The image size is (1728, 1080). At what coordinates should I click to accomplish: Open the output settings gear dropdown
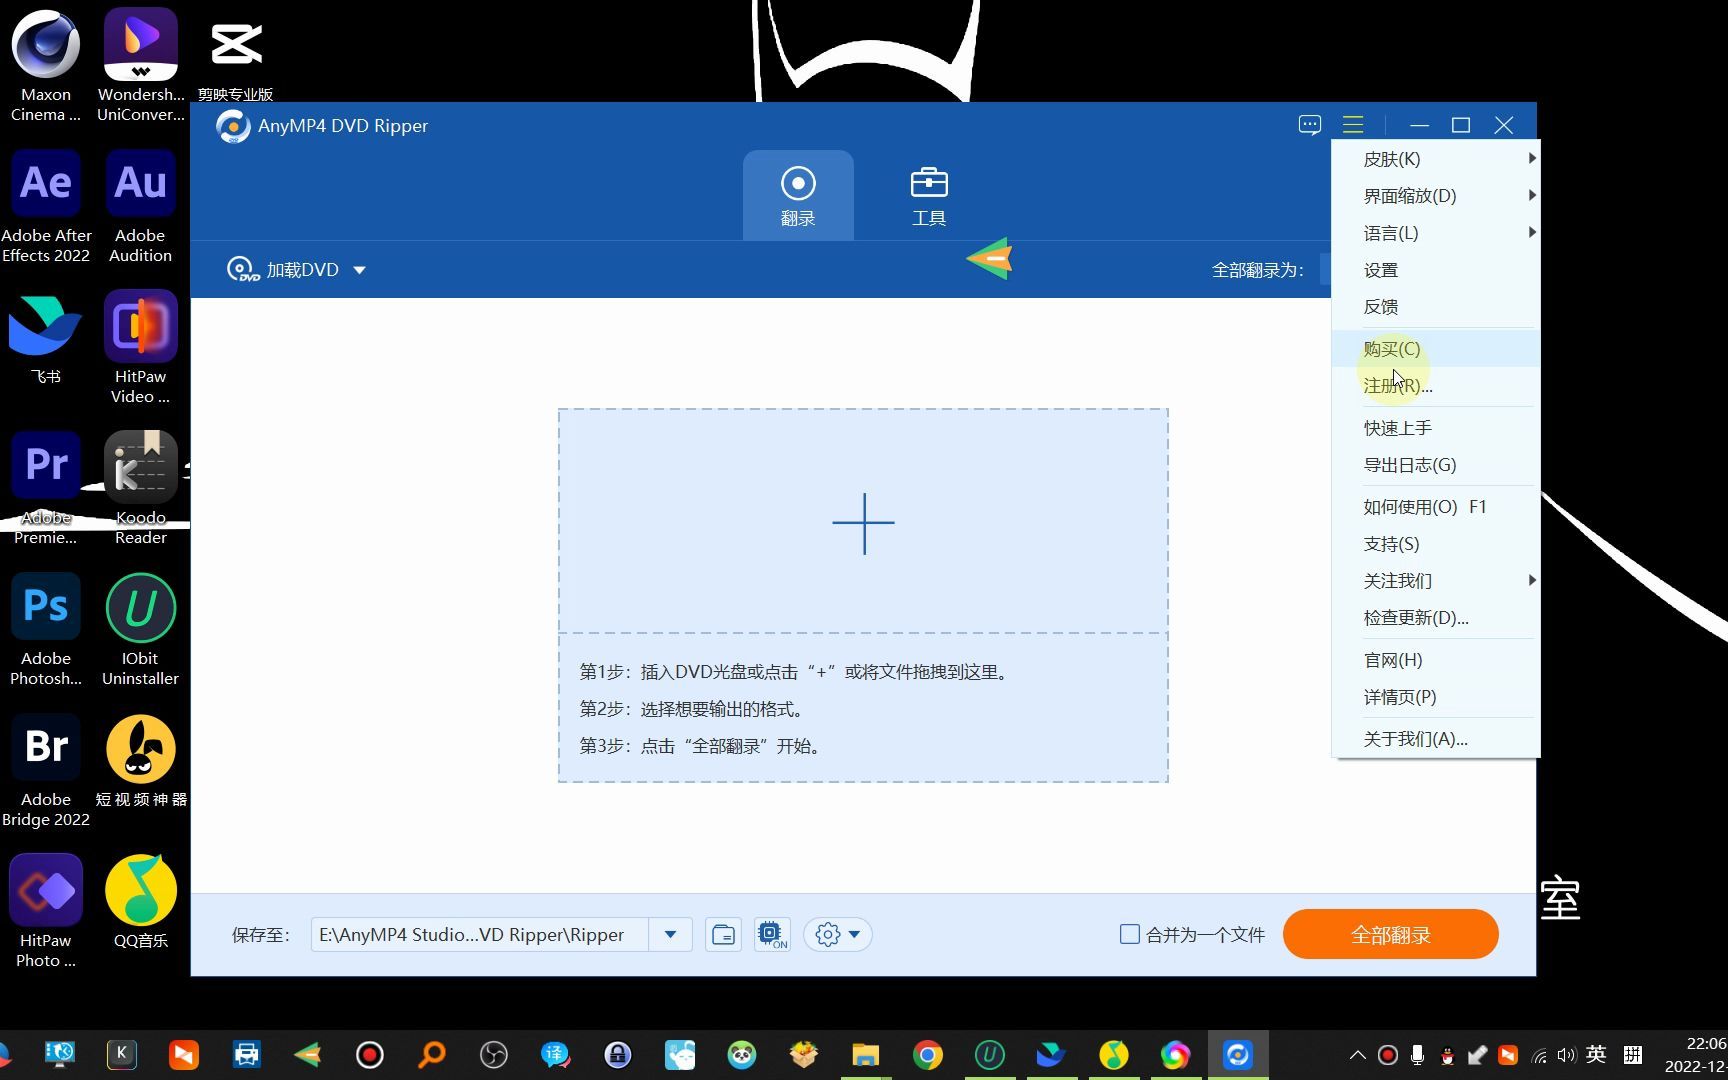point(837,934)
